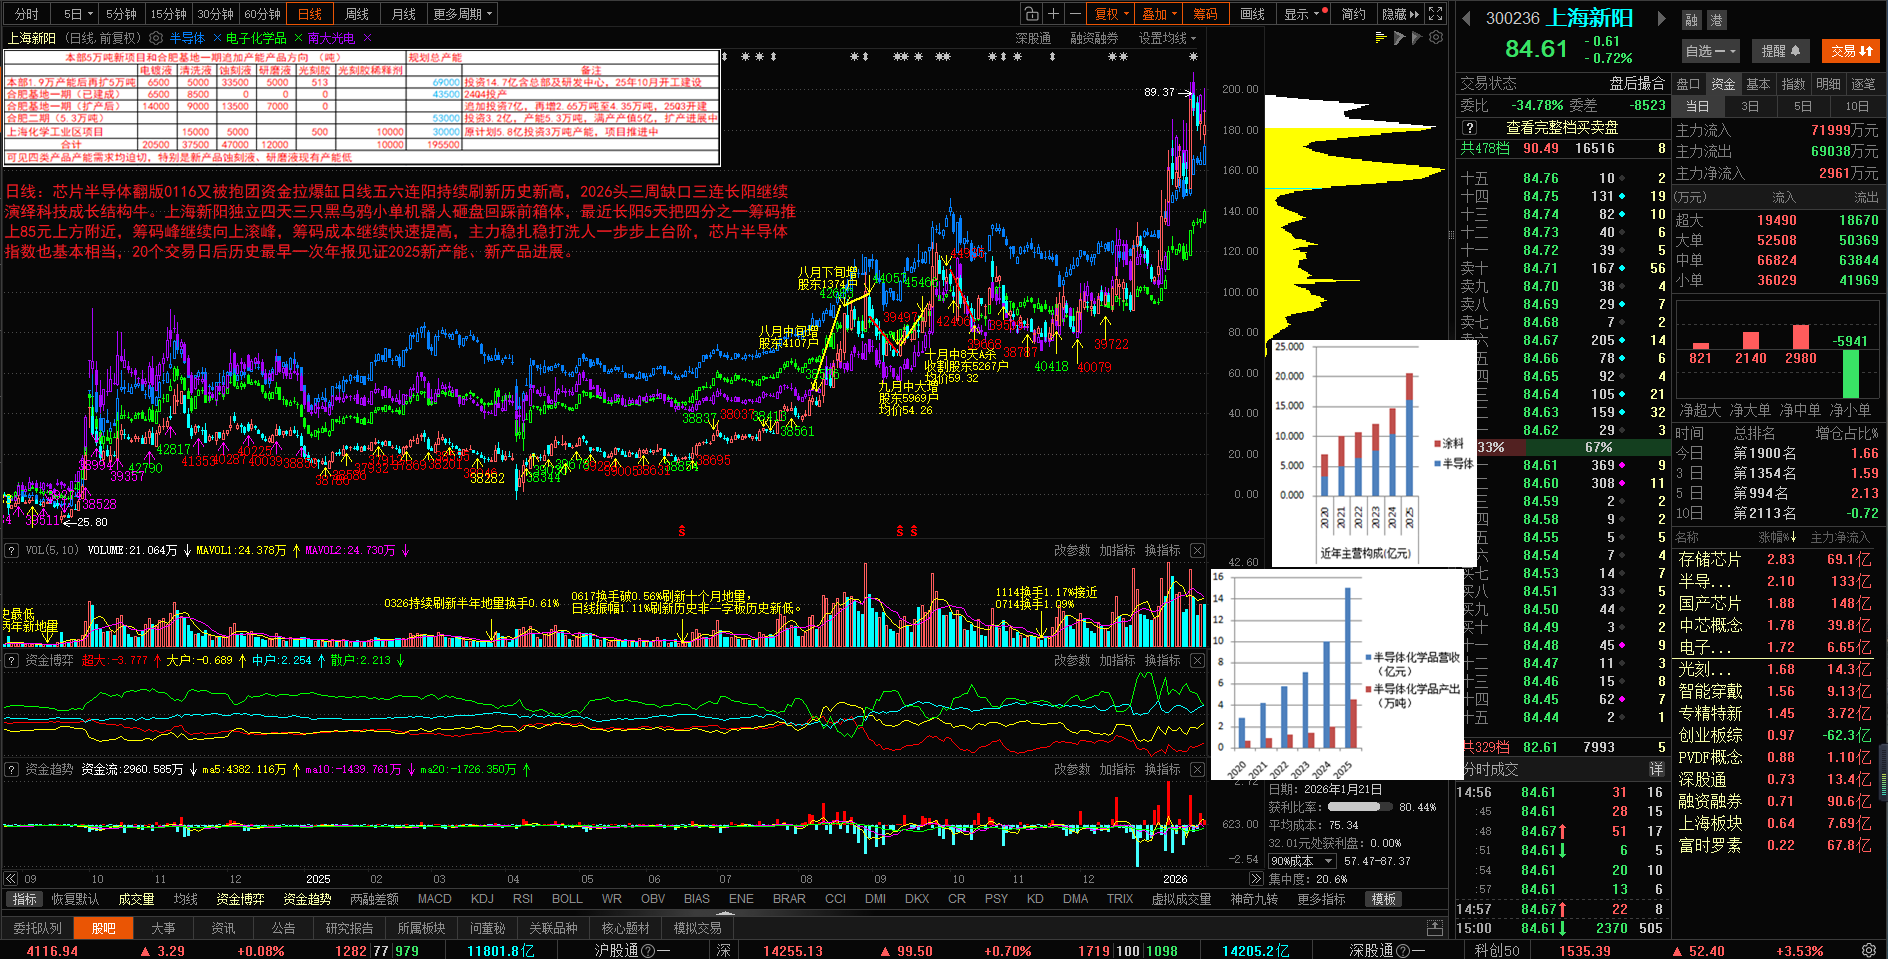
Task: Jump chart timeline to earliest data
Action: (11, 879)
